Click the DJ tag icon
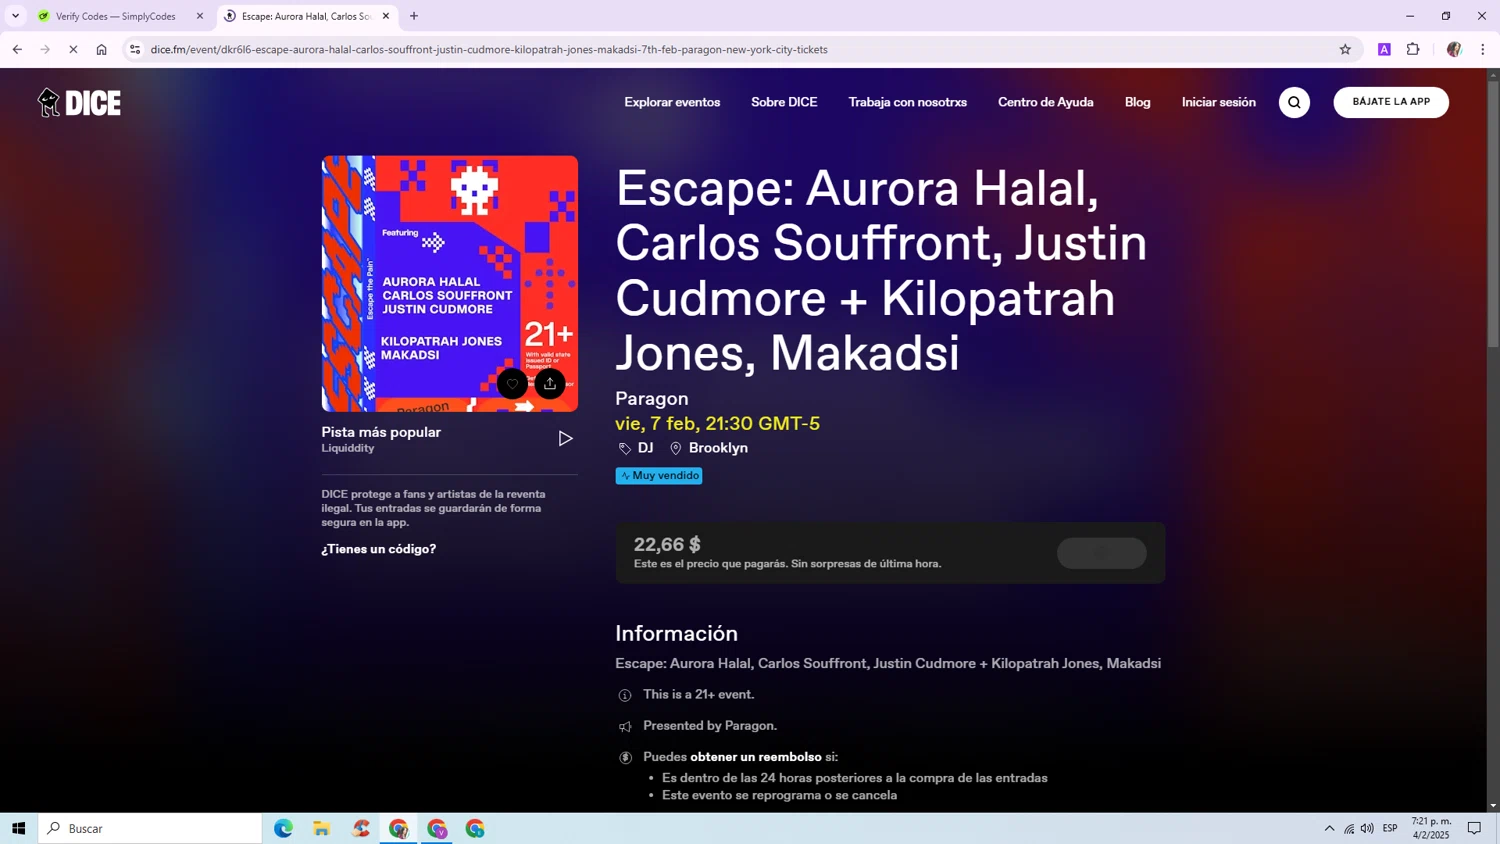The height and width of the screenshot is (844, 1500). [x=625, y=449]
